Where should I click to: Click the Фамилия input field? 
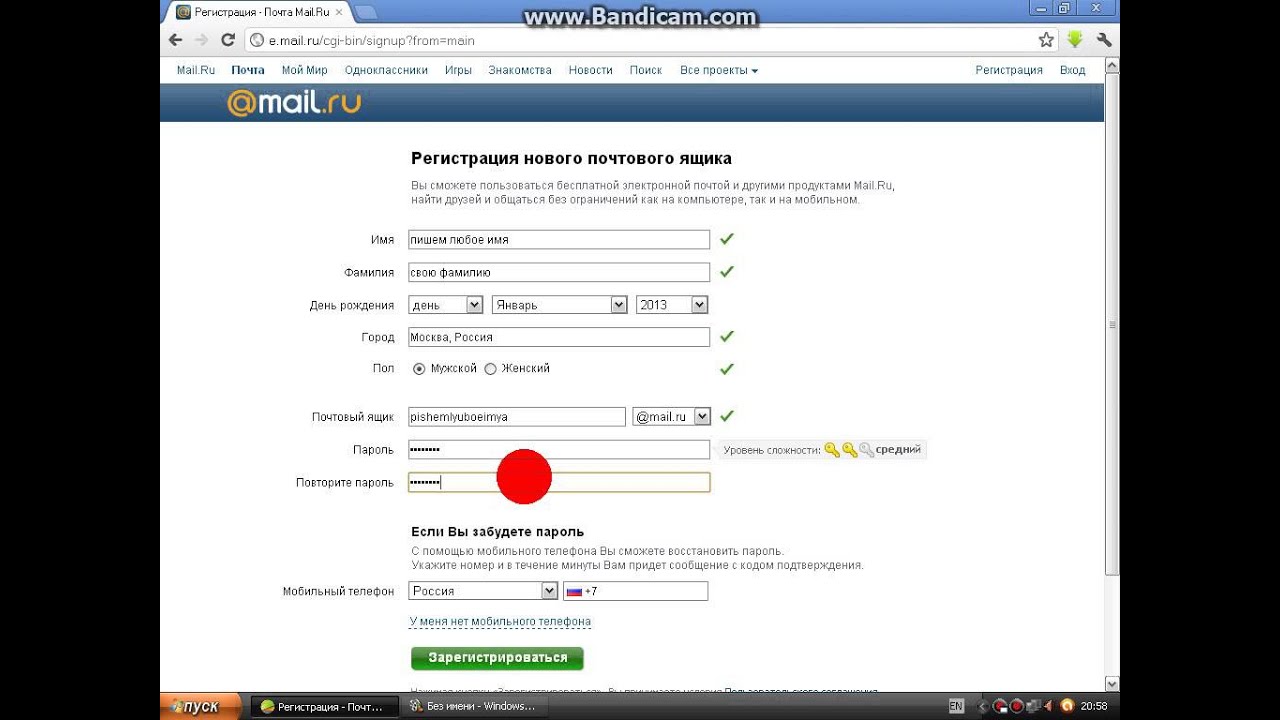(x=559, y=272)
